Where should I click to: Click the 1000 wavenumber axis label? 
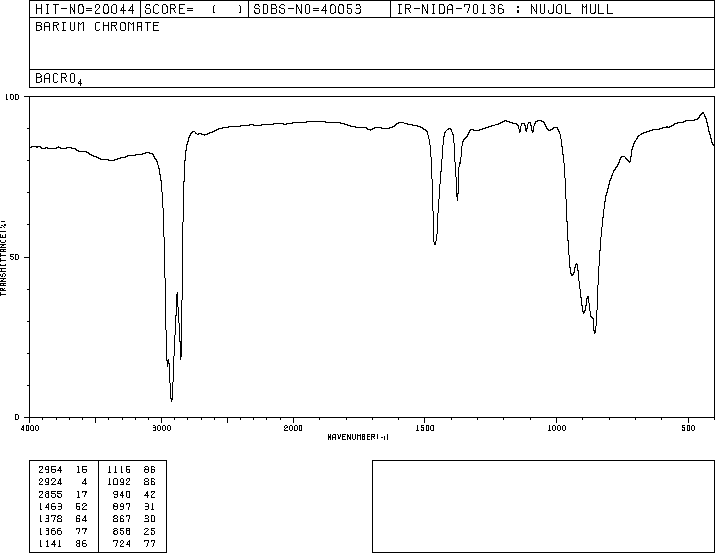click(556, 428)
